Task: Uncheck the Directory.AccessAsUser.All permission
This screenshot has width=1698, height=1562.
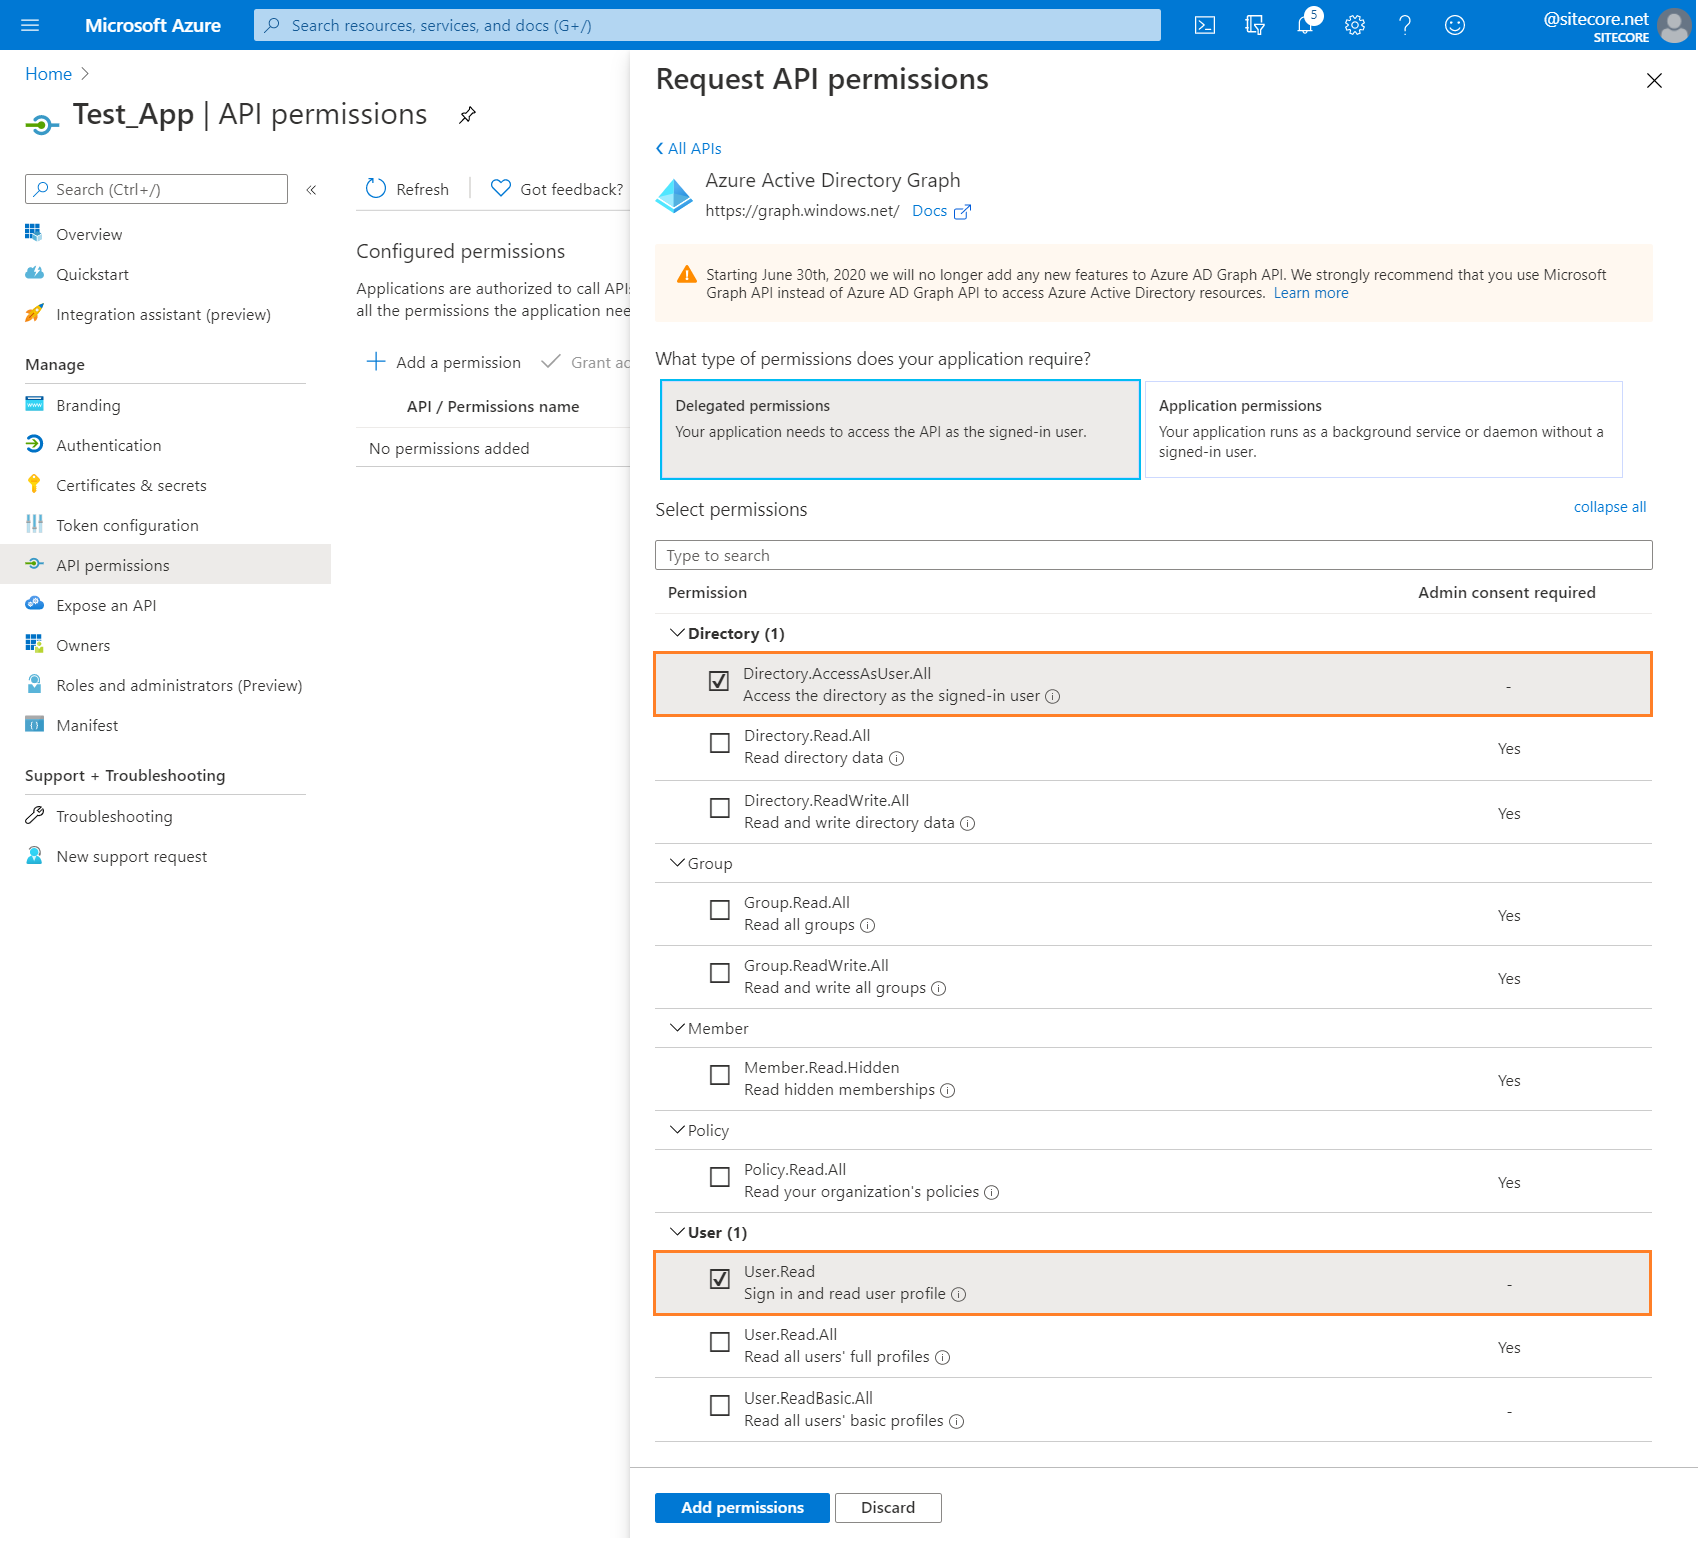Action: (x=719, y=681)
